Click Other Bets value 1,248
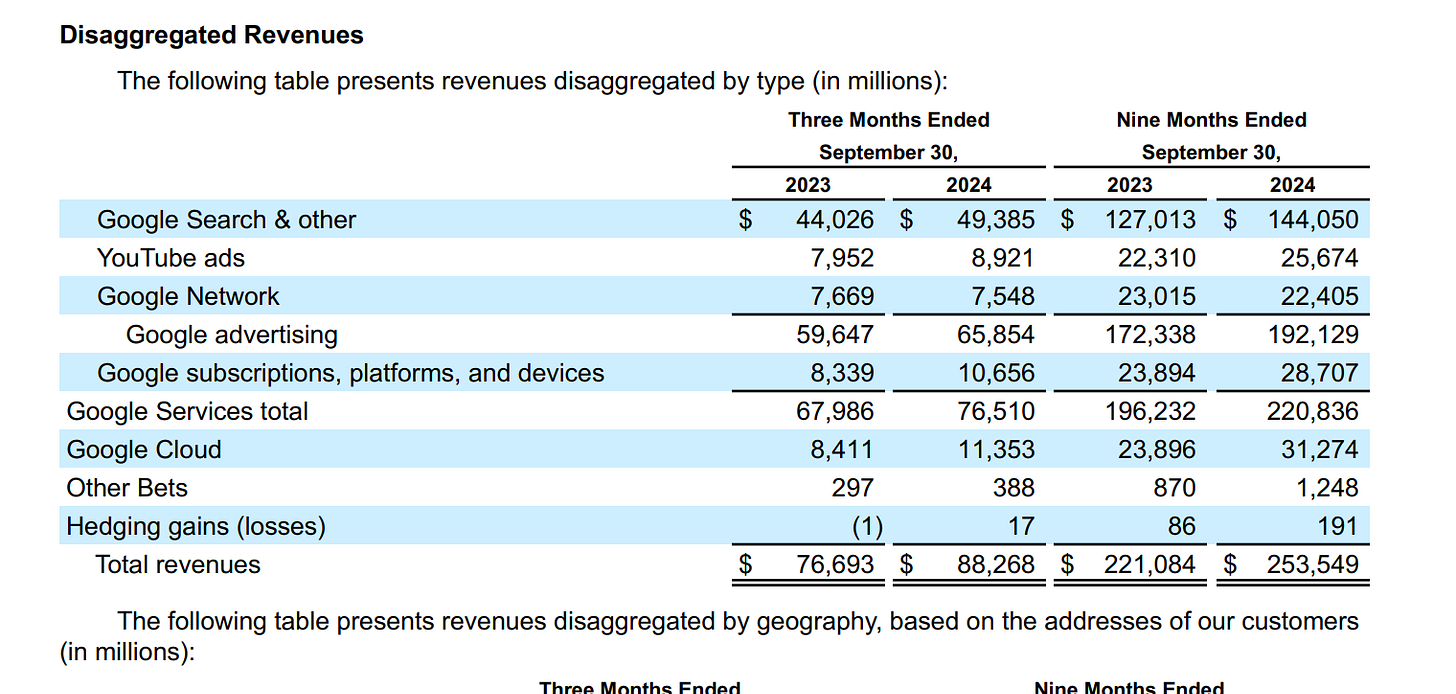The width and height of the screenshot is (1456, 694). pyautogui.click(x=1326, y=488)
